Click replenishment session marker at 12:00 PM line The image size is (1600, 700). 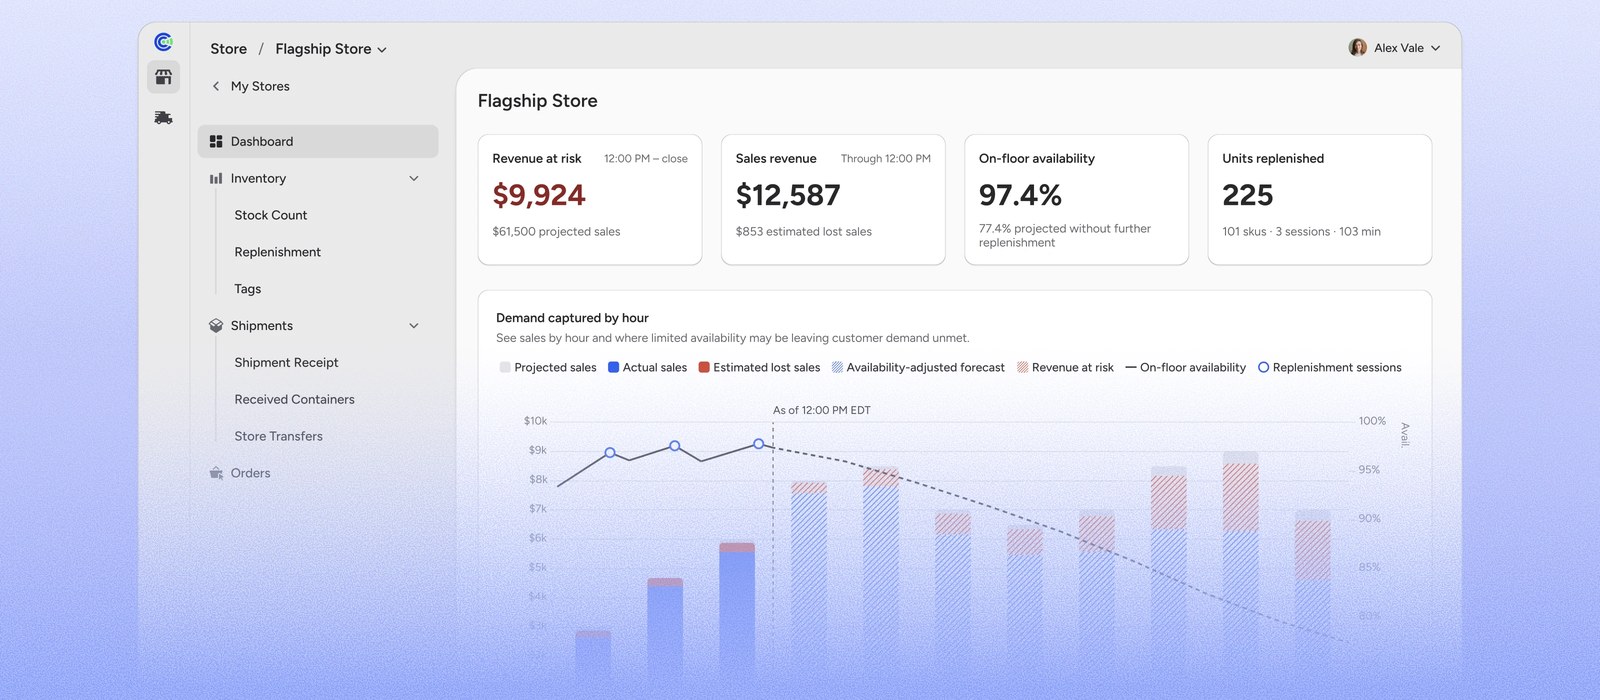point(759,444)
